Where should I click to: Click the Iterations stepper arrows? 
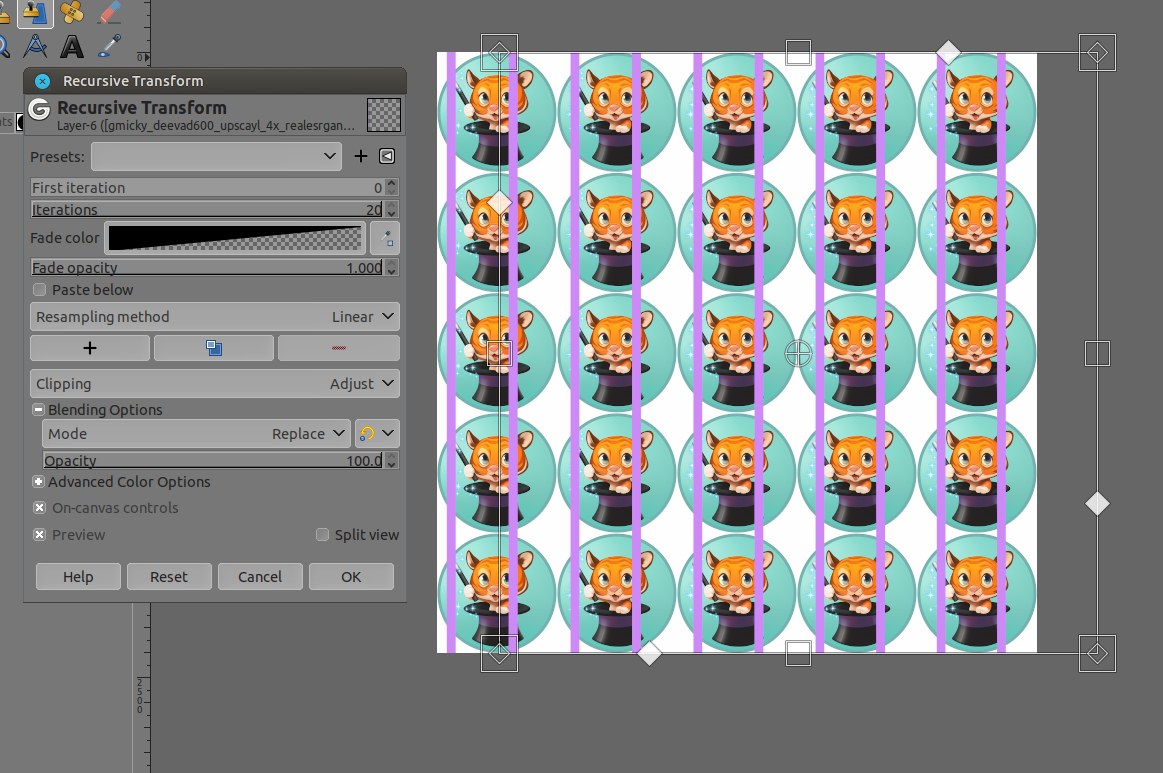click(x=392, y=209)
